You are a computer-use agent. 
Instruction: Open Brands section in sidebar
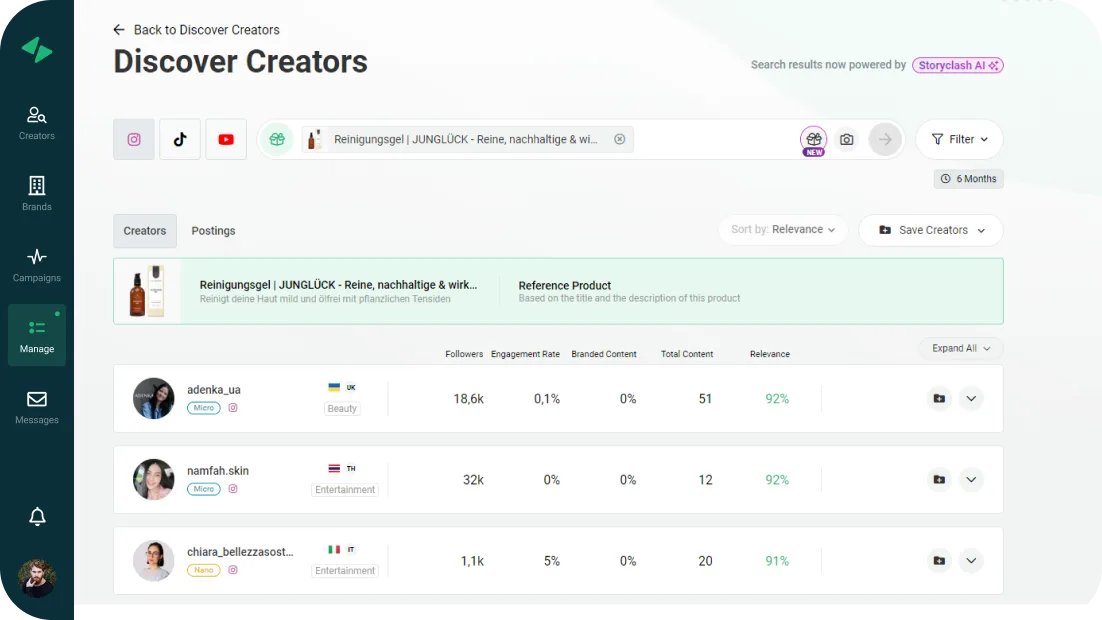click(x=37, y=194)
